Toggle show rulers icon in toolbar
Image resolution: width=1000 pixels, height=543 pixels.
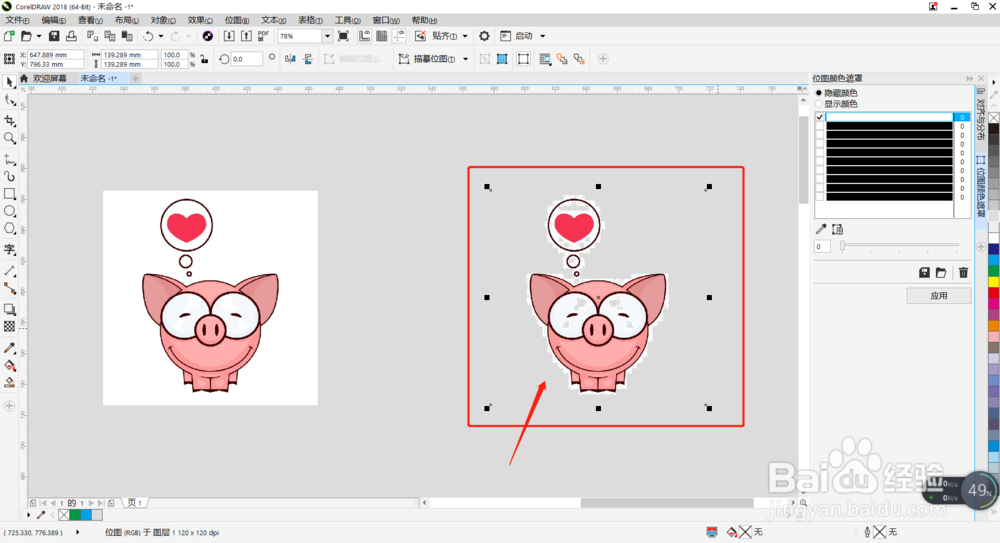tap(364, 36)
